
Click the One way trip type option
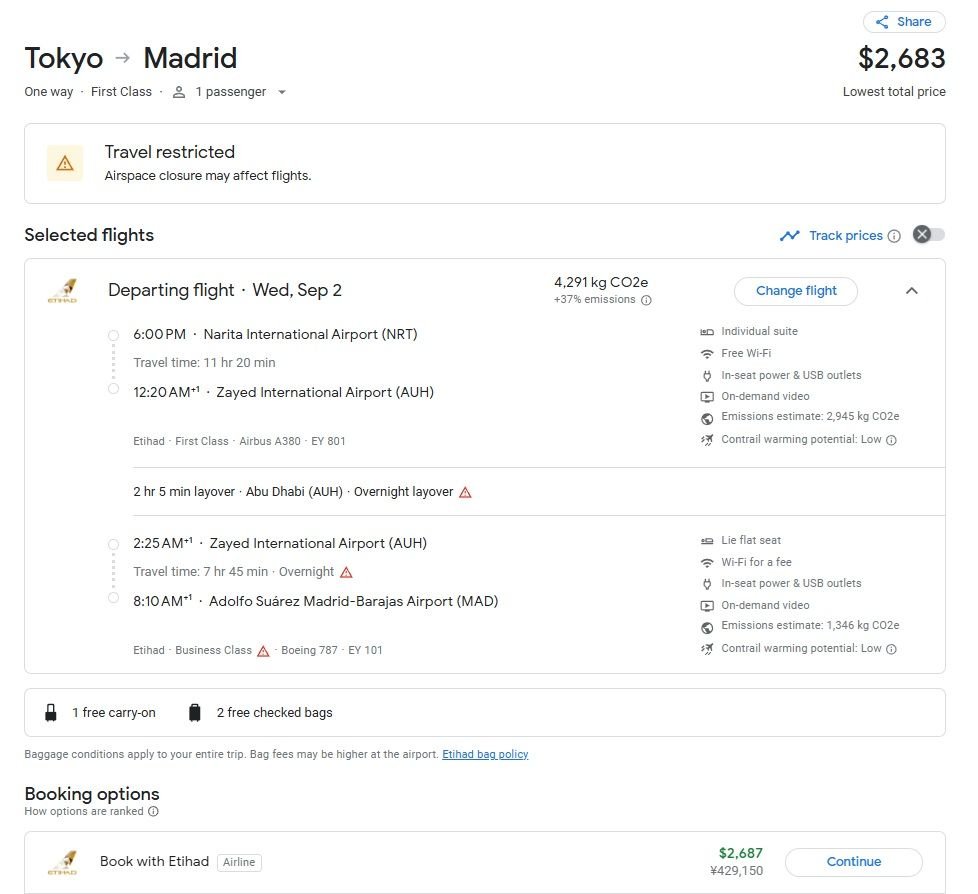[48, 92]
